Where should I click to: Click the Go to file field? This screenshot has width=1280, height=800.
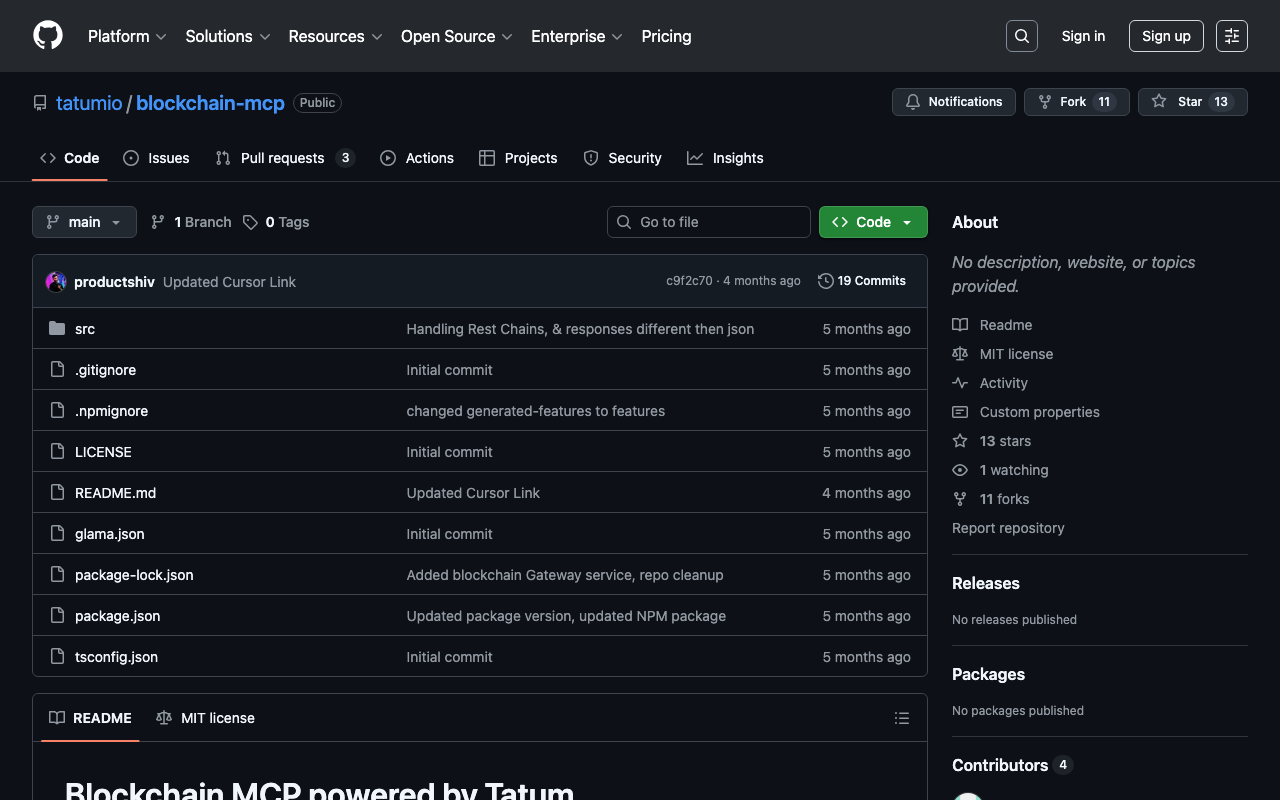tap(708, 222)
